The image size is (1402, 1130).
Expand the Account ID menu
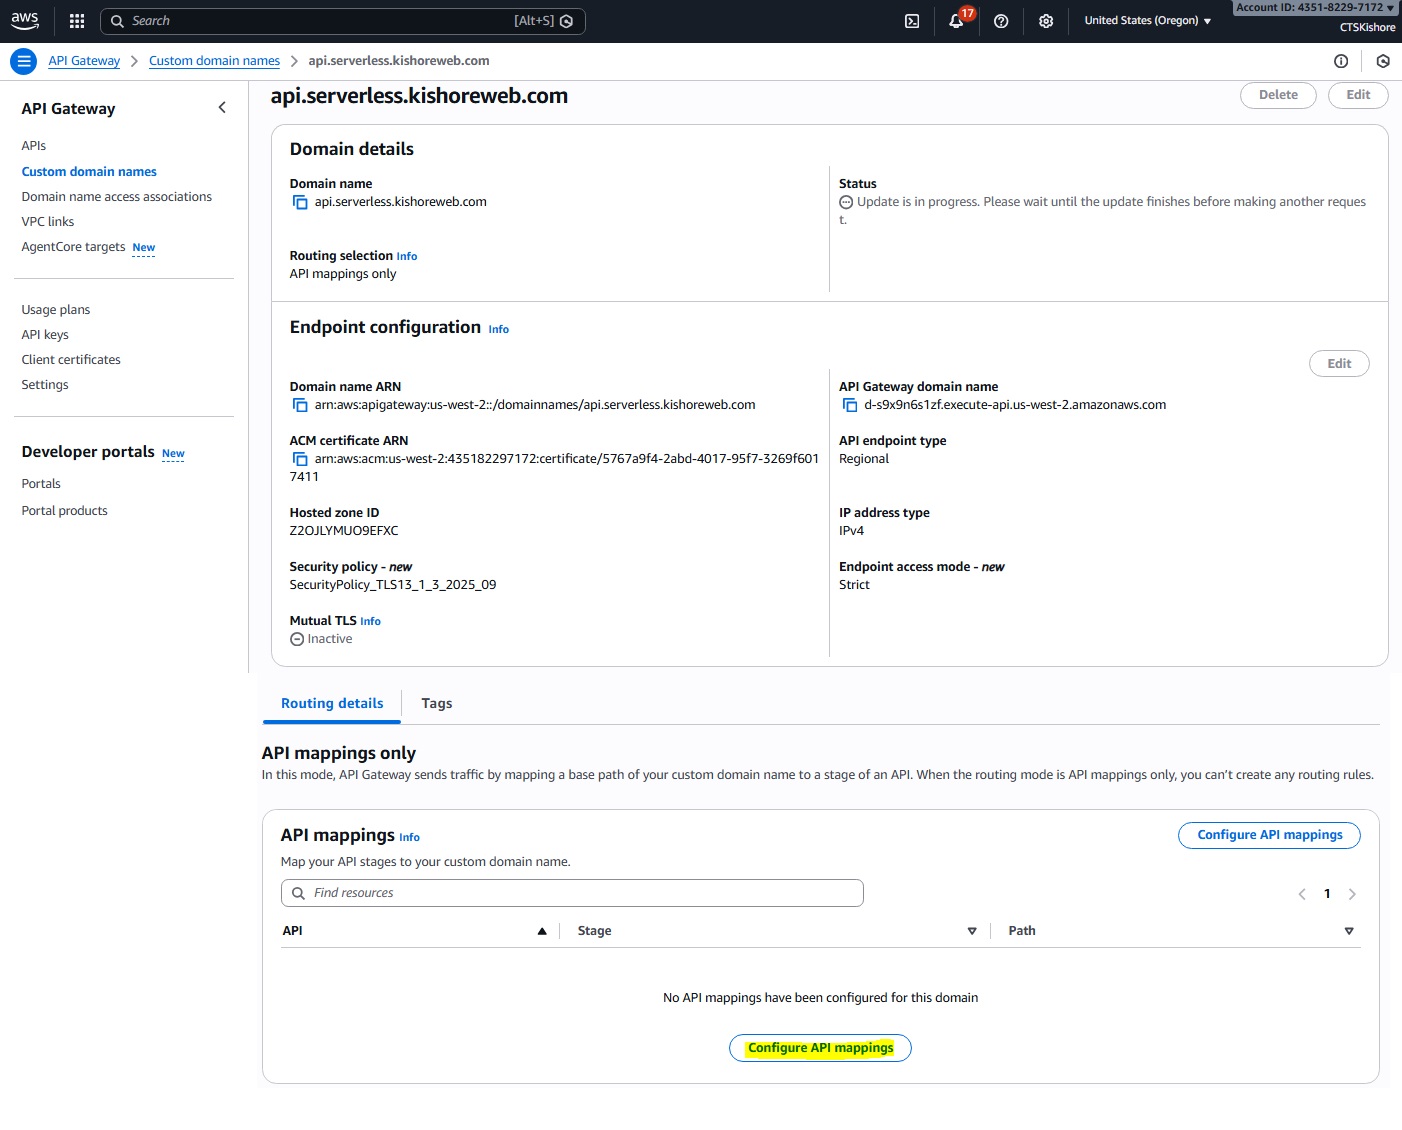pos(1314,8)
